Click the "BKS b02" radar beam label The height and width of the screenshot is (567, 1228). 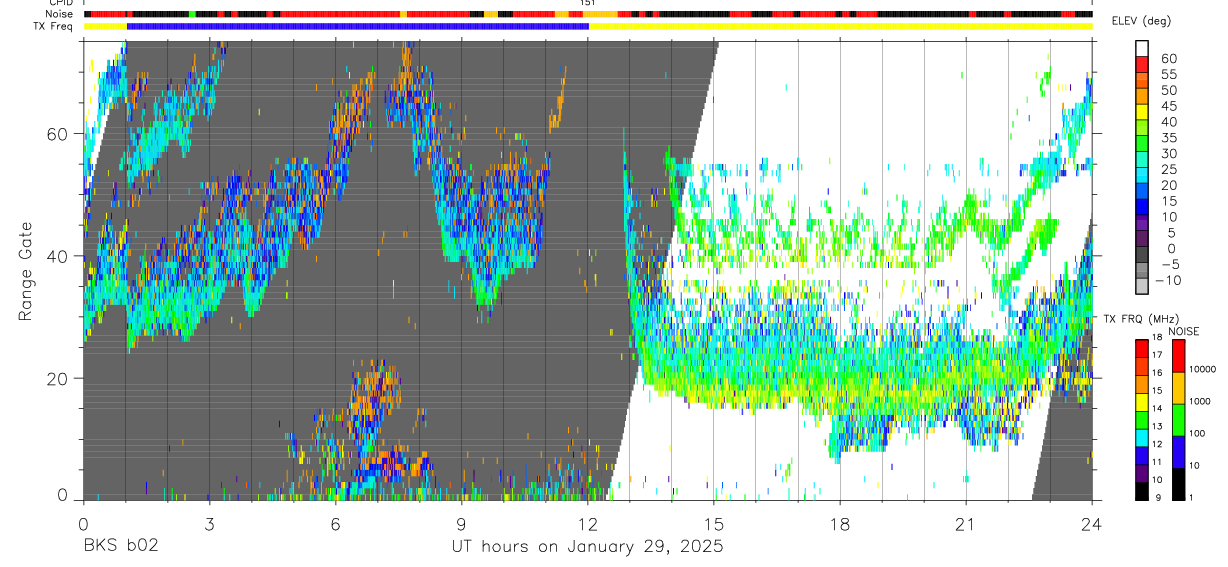click(x=120, y=547)
